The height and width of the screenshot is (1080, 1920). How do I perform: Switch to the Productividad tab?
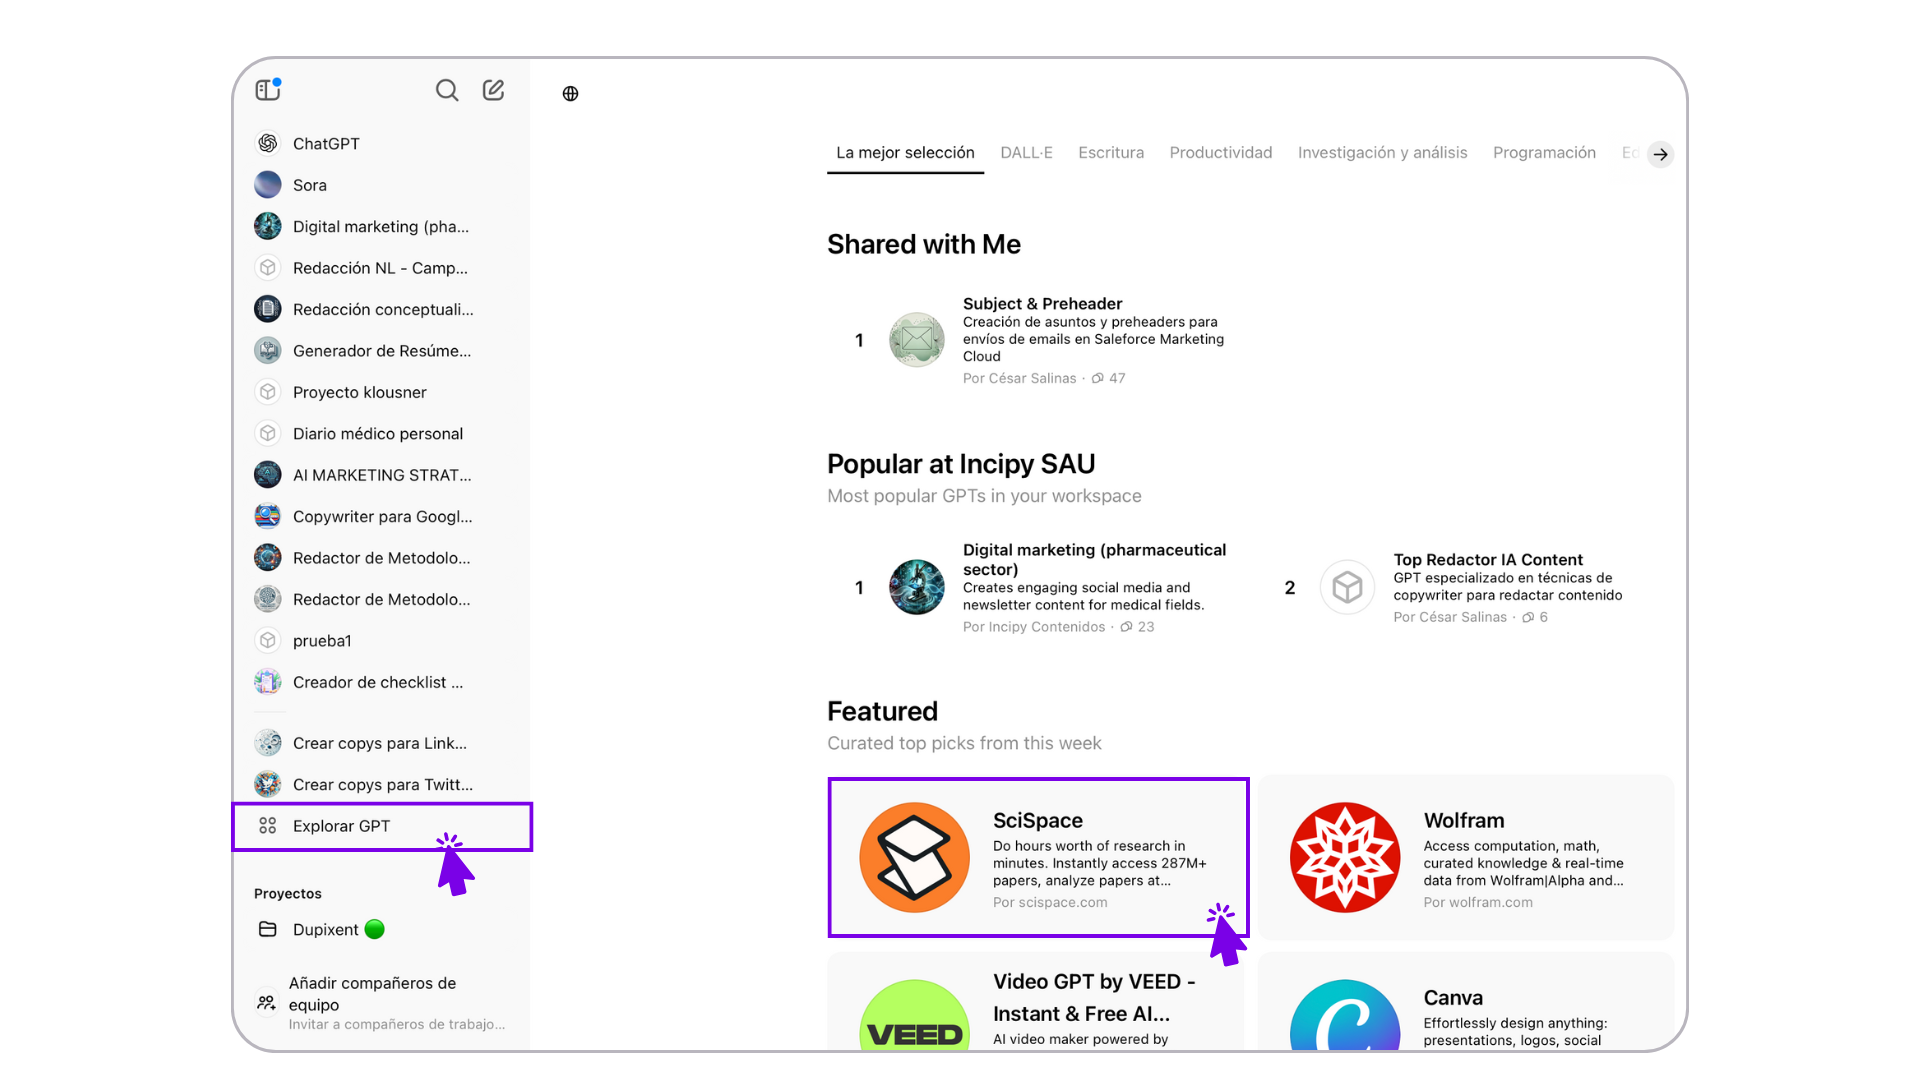(x=1220, y=153)
